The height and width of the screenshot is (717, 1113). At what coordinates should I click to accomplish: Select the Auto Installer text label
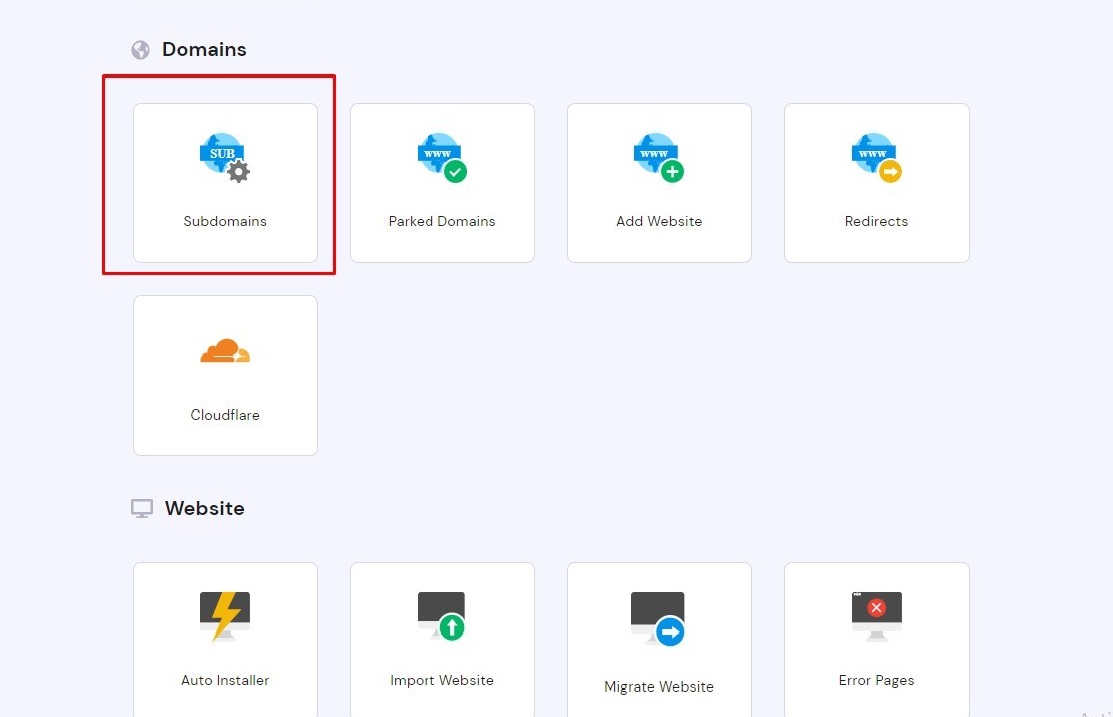click(225, 680)
